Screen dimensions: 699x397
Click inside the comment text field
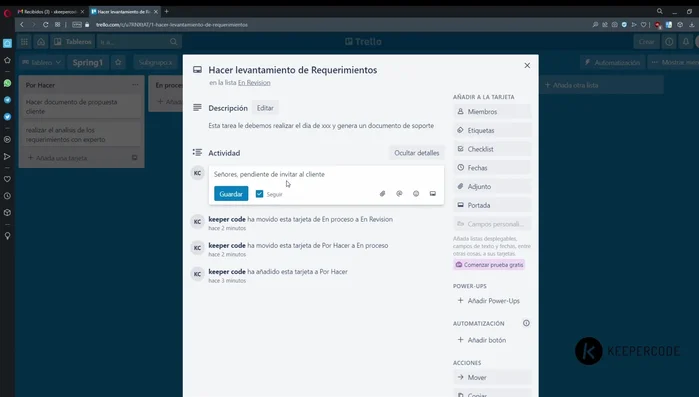click(x=326, y=174)
